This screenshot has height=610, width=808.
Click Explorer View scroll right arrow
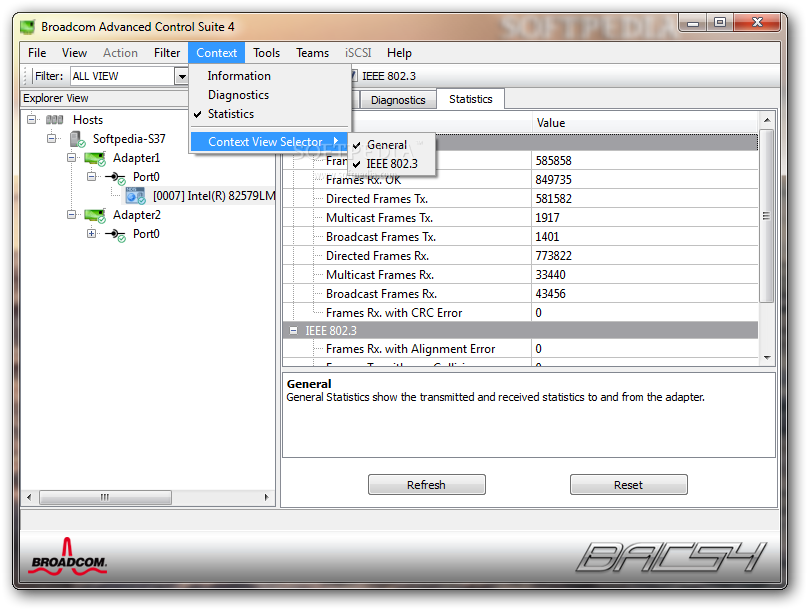266,497
